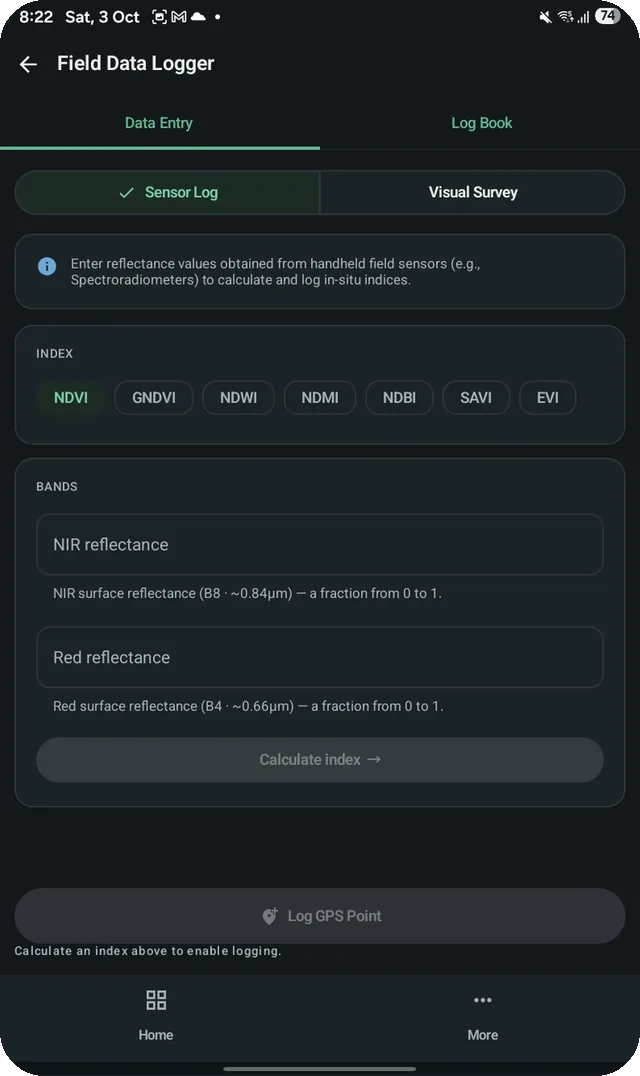Screen dimensions: 640x1076
Task: Open the More three-dots icon
Action: (x=482, y=1000)
